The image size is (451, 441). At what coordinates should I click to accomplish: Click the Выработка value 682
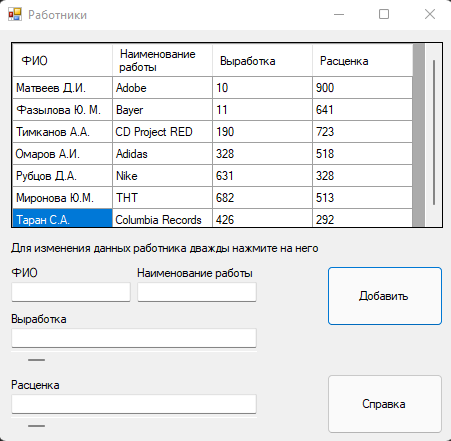click(x=262, y=198)
